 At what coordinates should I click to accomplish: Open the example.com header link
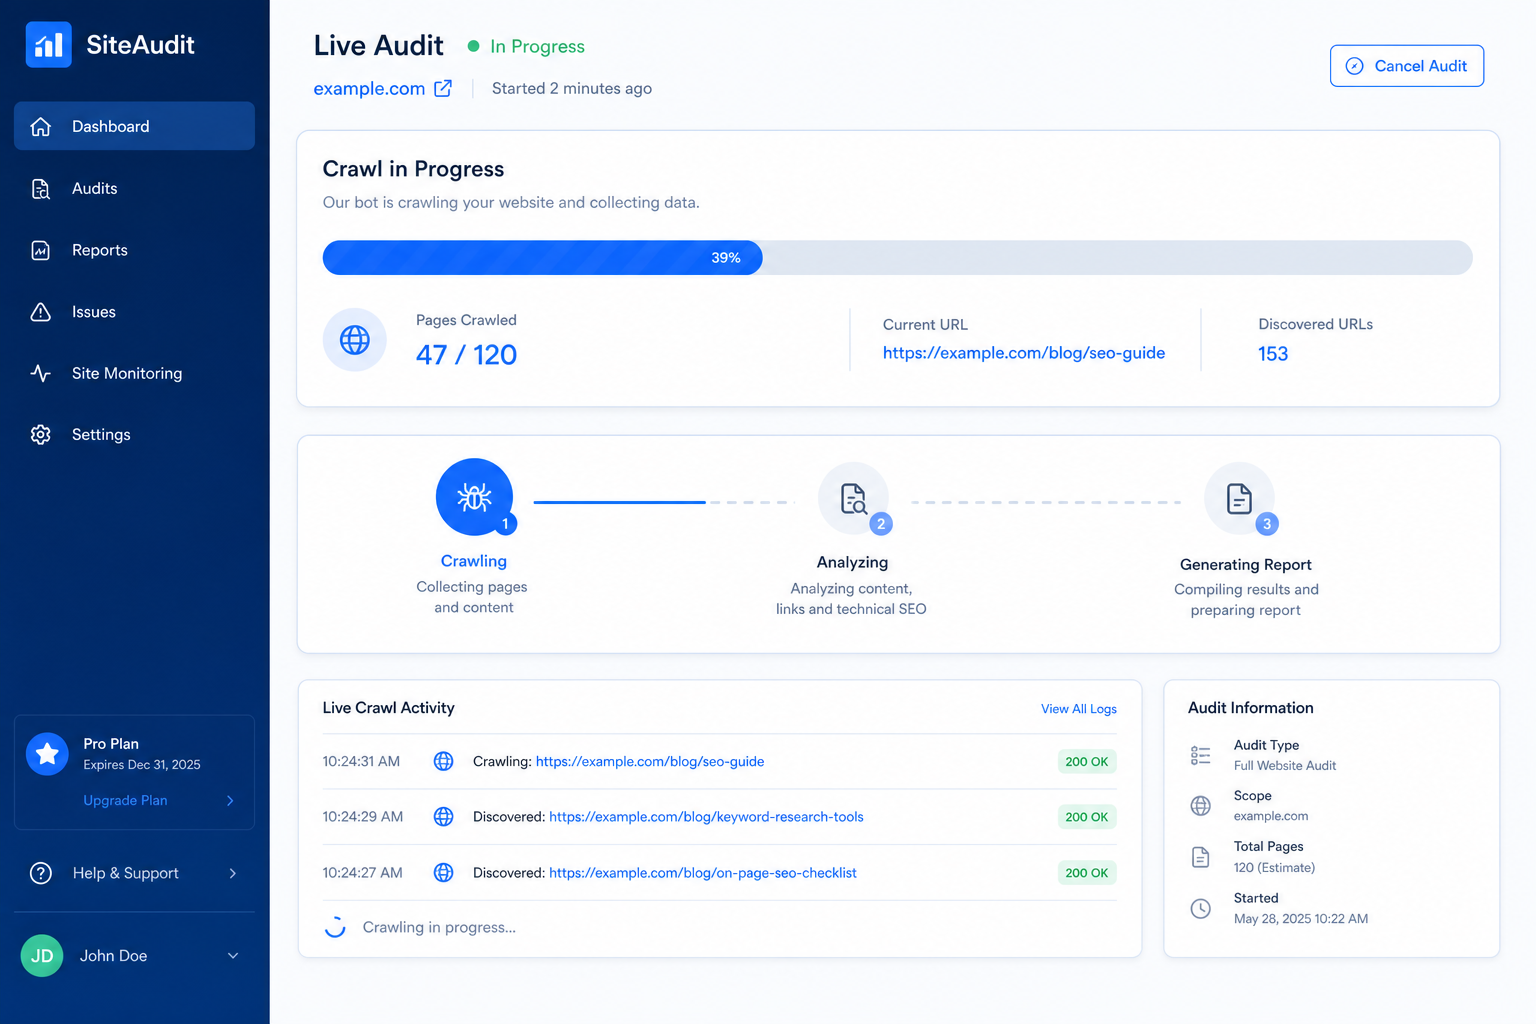369,88
